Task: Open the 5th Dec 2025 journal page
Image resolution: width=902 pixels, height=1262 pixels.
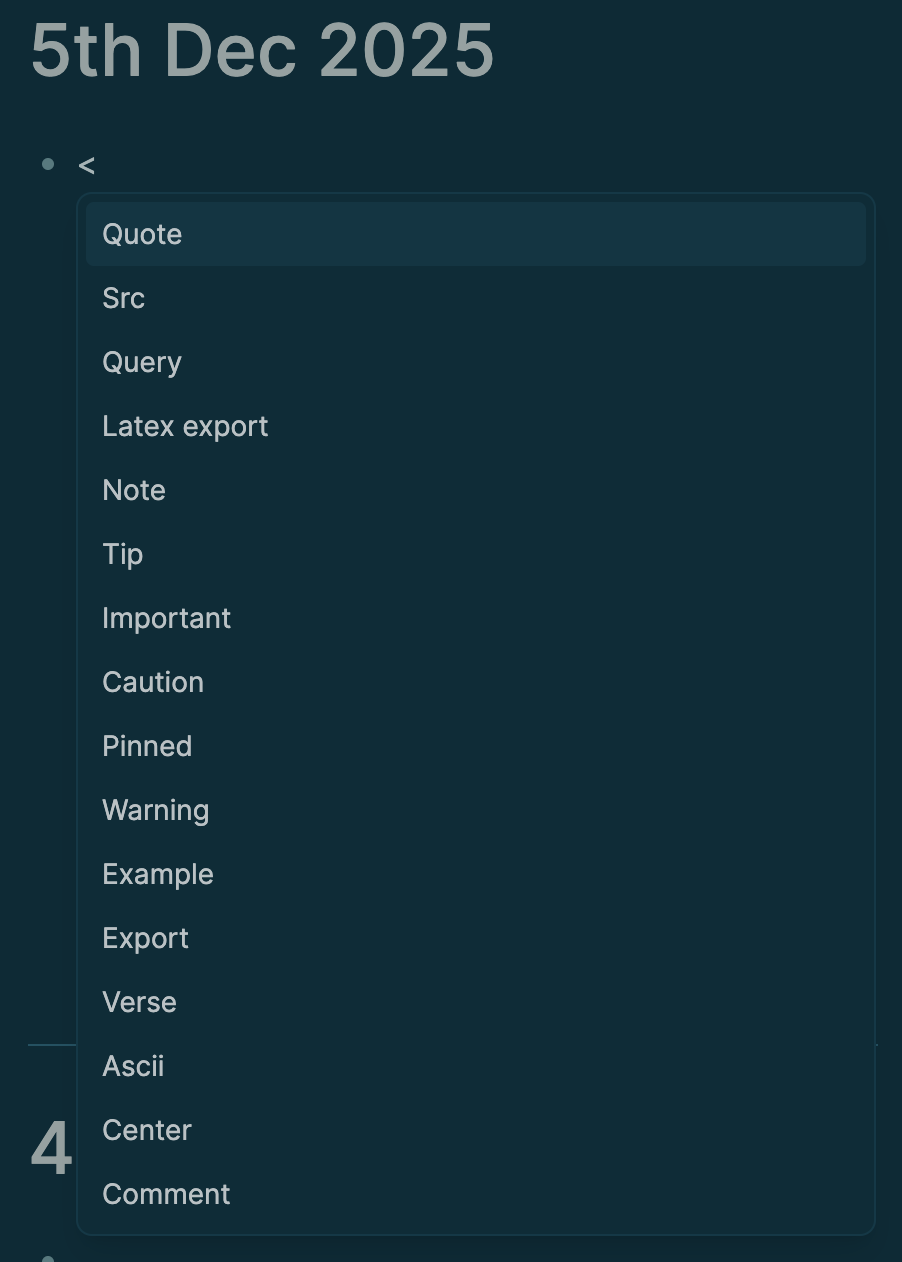Action: [262, 50]
